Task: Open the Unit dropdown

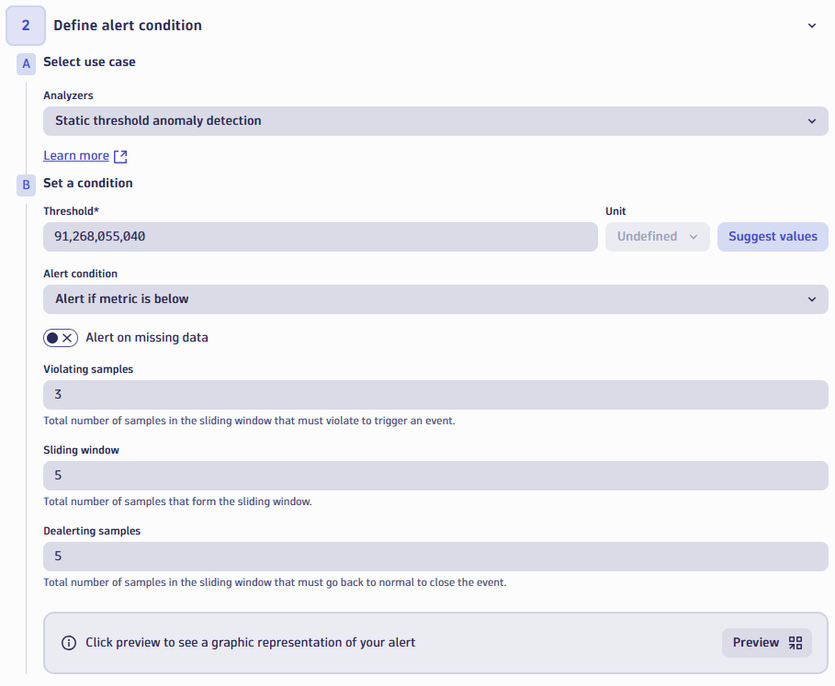Action: coord(657,237)
